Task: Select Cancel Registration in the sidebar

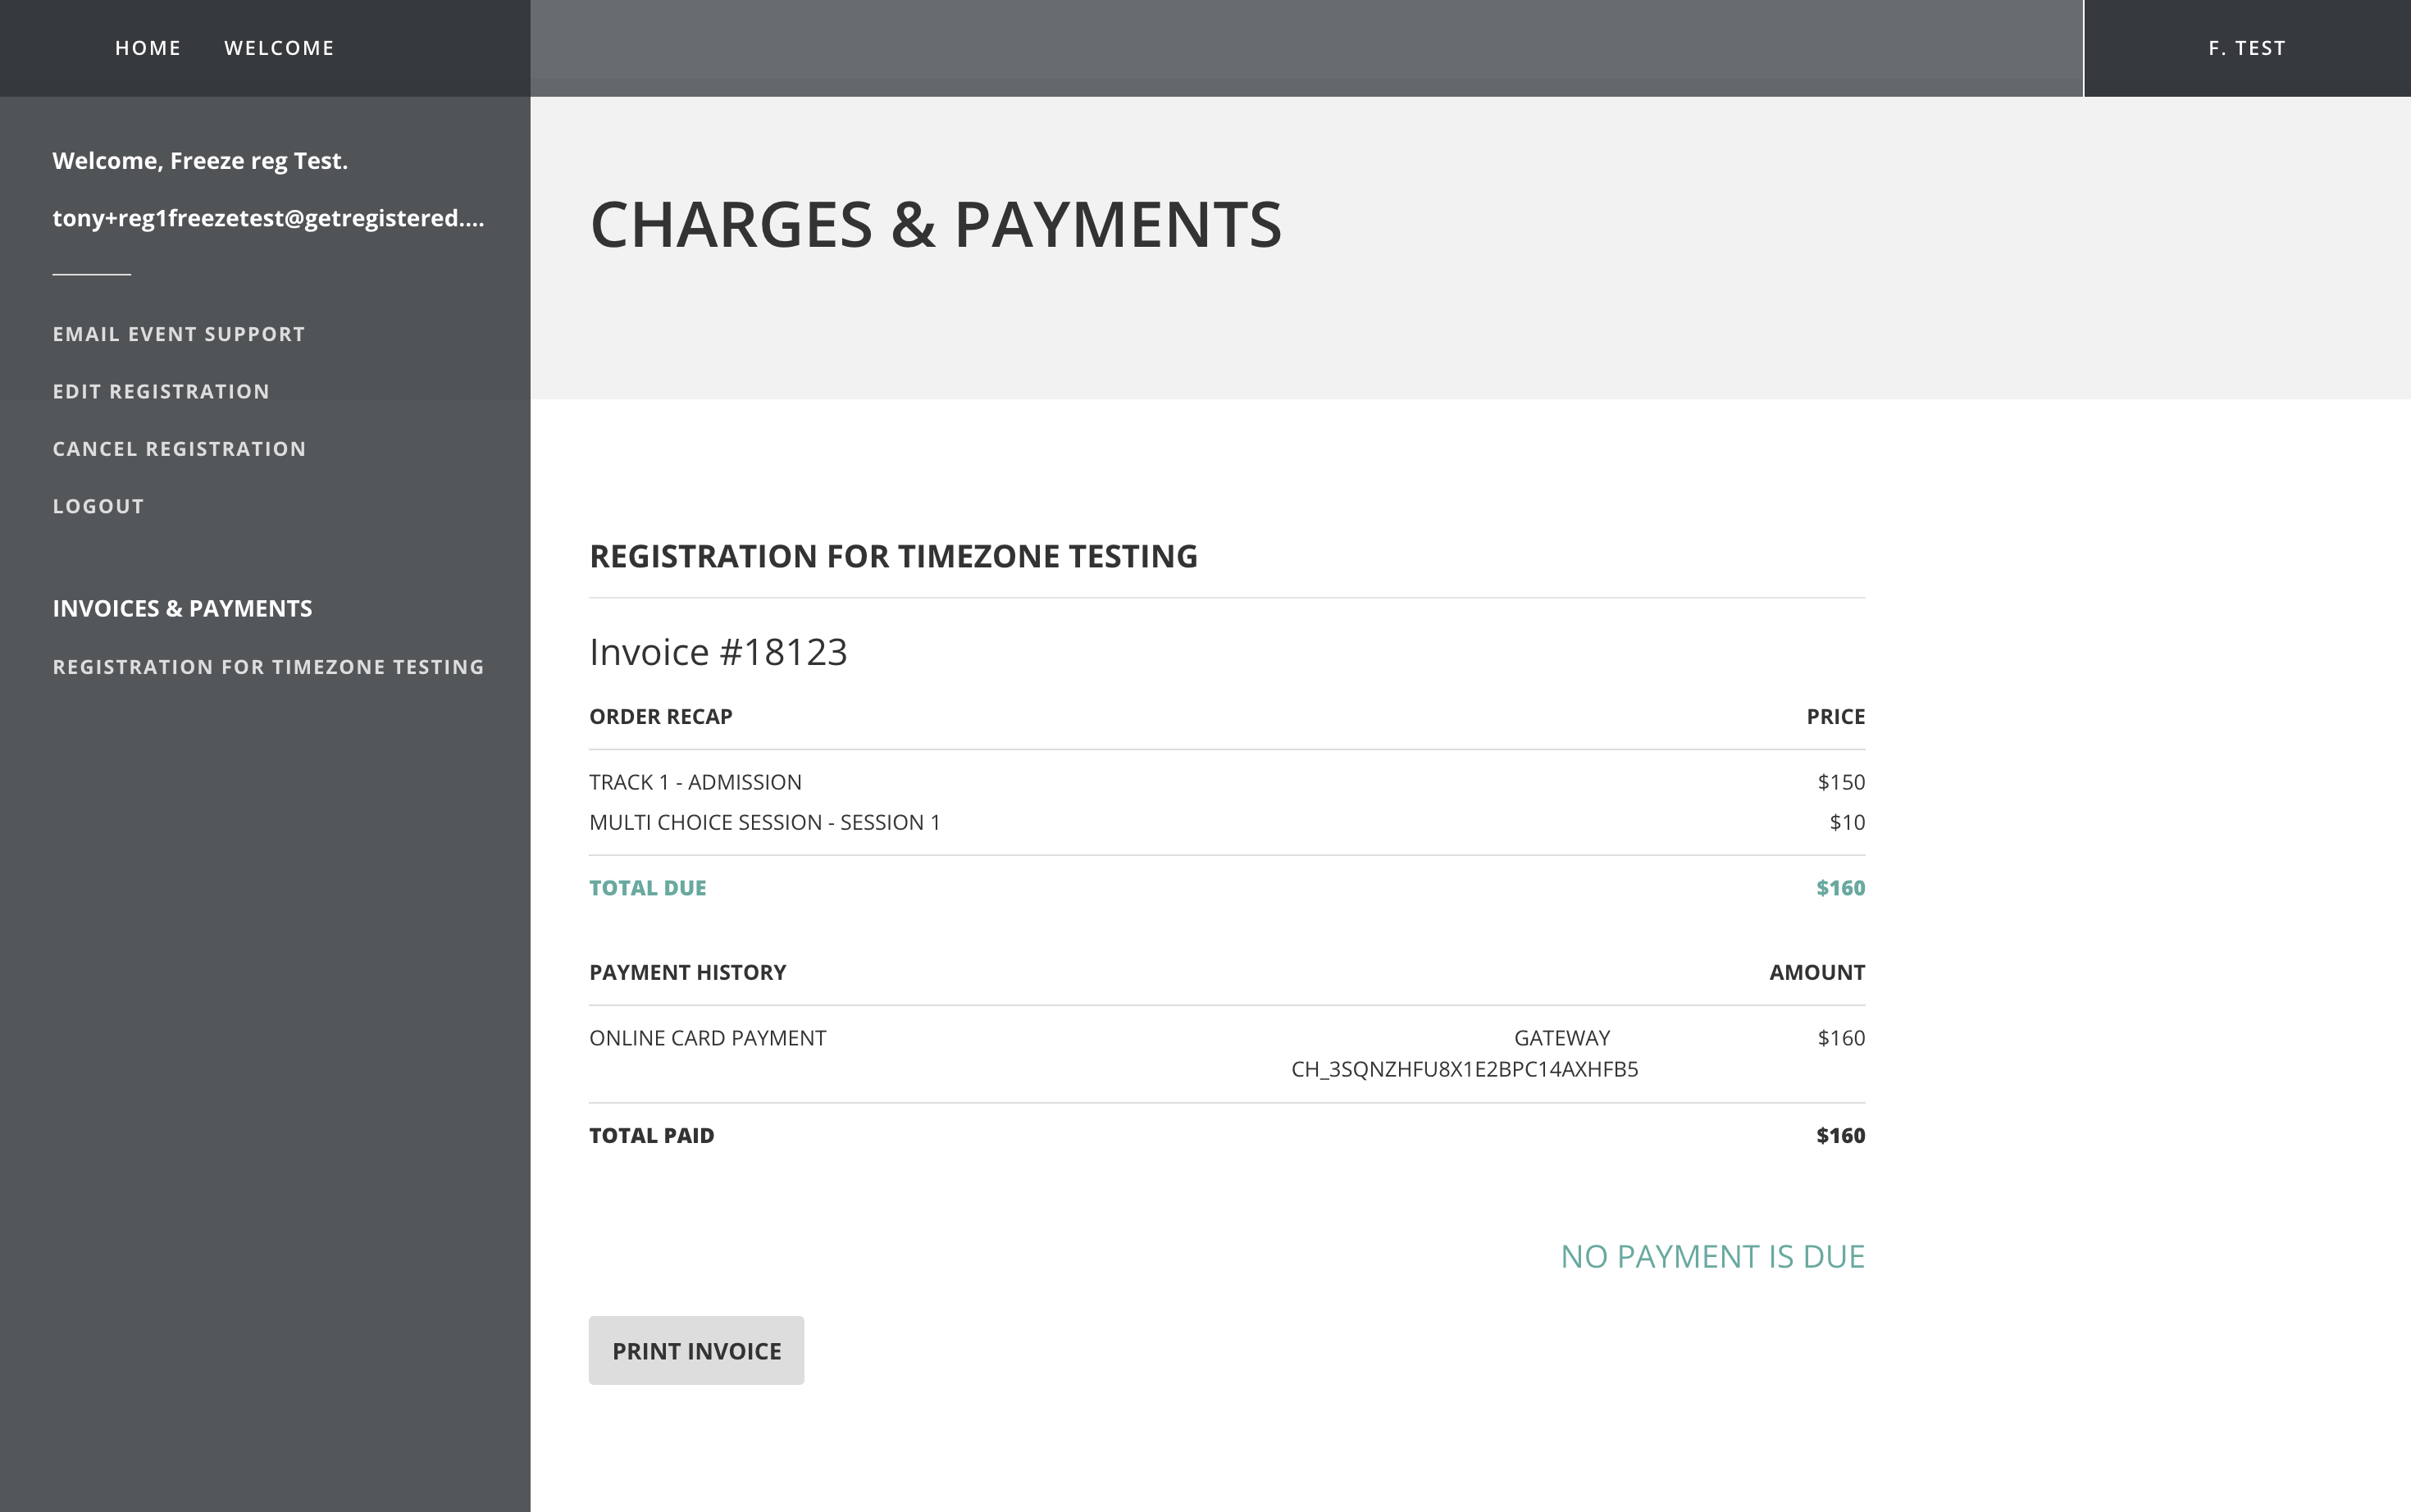Action: click(179, 449)
